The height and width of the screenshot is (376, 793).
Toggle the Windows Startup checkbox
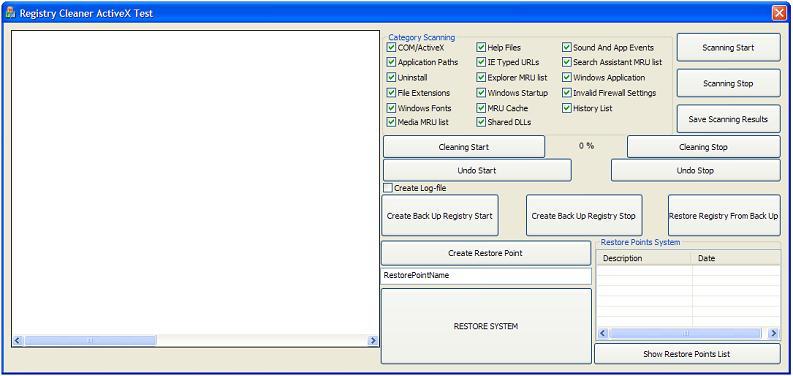pyautogui.click(x=481, y=93)
